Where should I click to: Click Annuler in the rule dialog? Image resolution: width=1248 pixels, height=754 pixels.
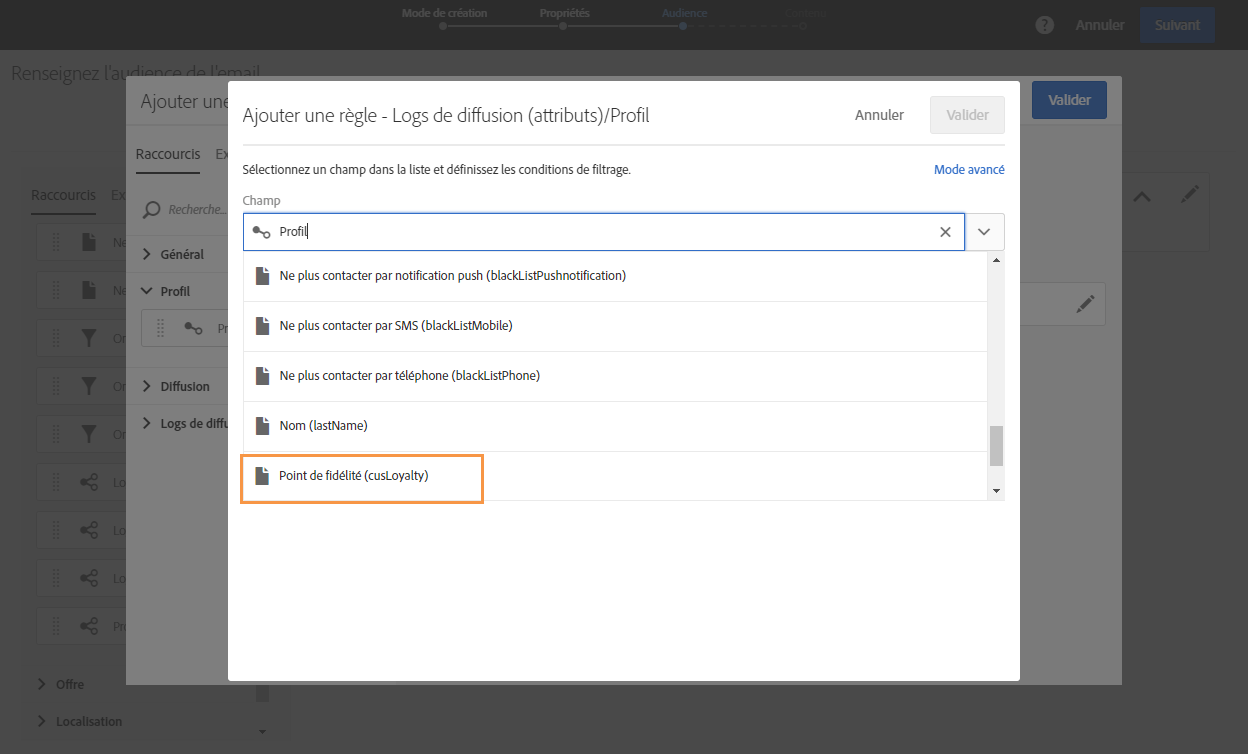[x=879, y=115]
